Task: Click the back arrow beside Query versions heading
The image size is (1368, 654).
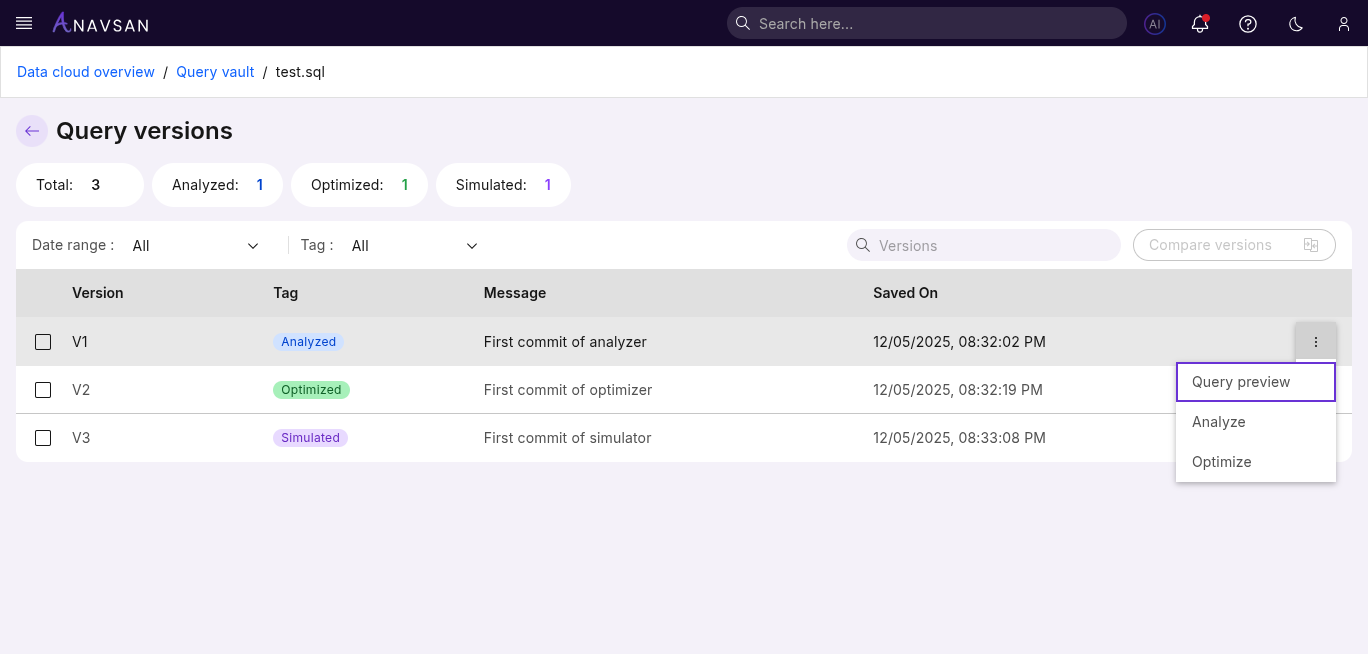Action: pyautogui.click(x=31, y=131)
